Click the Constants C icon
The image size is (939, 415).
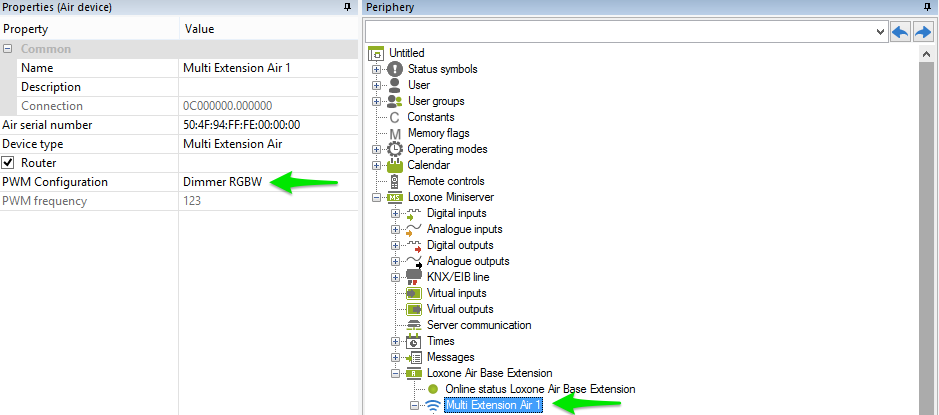click(x=394, y=117)
